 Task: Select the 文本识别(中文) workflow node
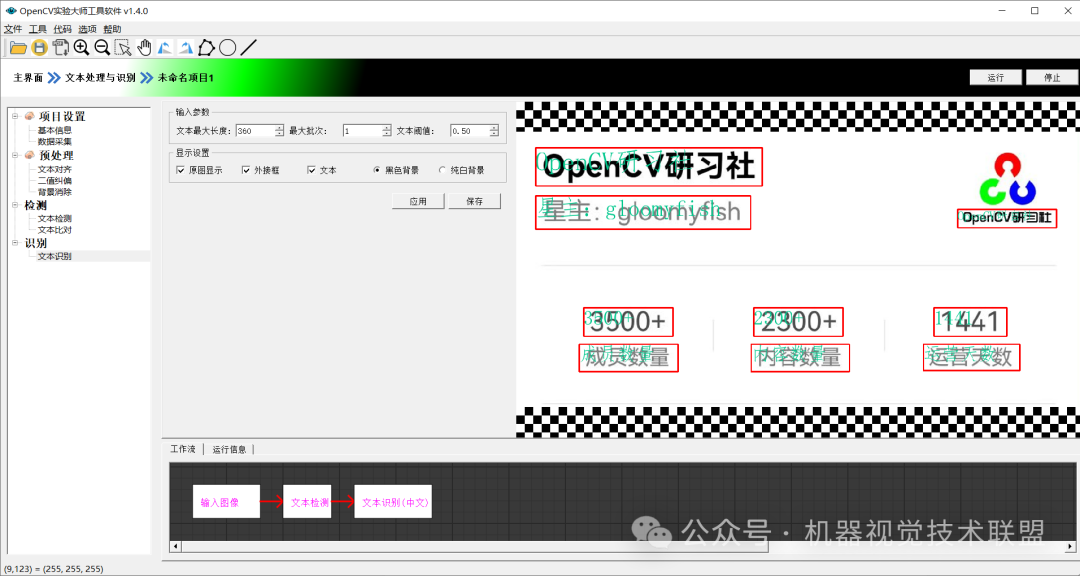393,502
